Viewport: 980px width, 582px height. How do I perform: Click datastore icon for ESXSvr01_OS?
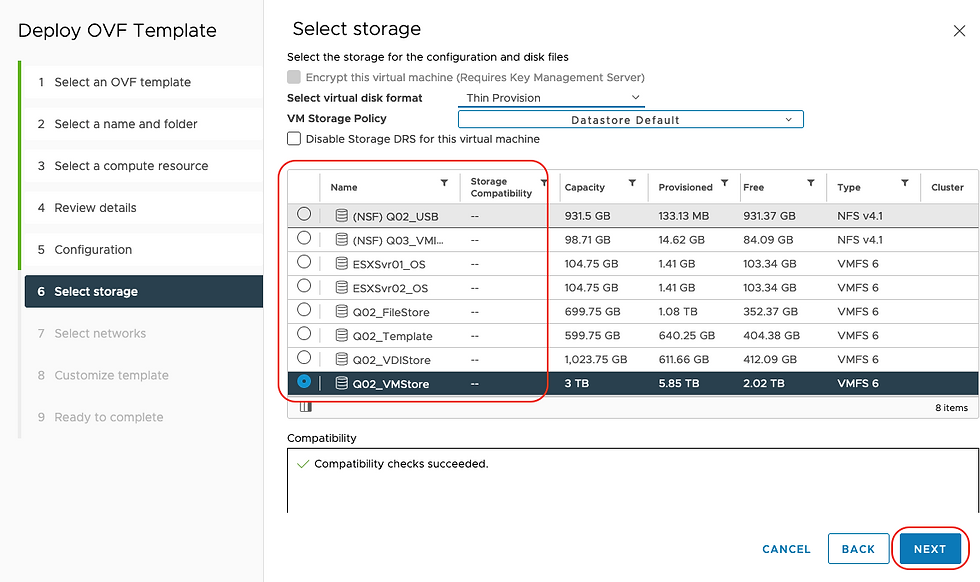pos(341,264)
